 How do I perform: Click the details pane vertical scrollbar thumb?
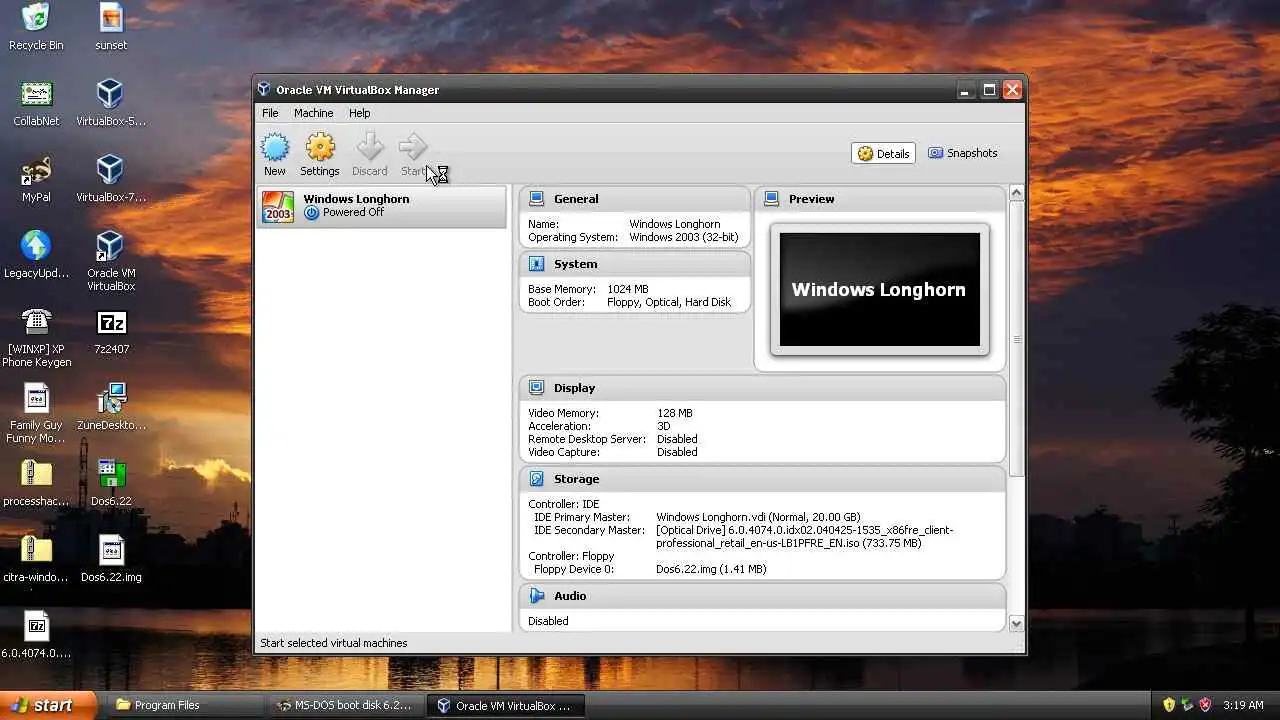1016,339
